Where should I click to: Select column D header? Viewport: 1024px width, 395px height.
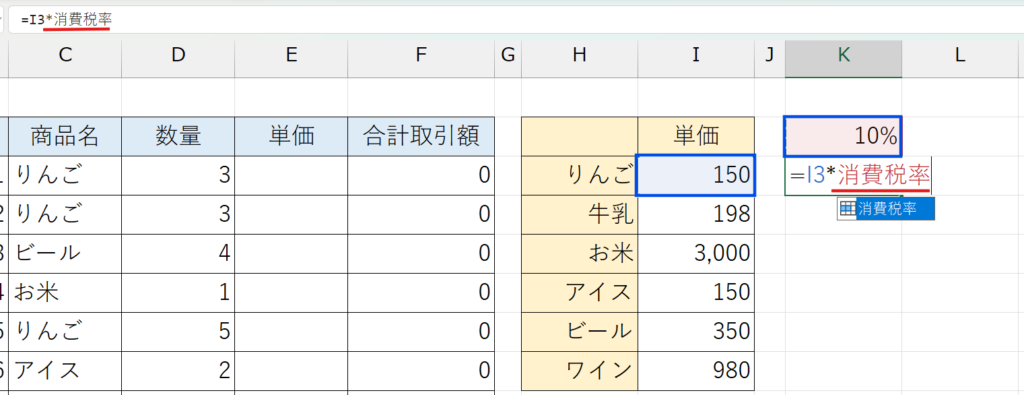point(178,55)
